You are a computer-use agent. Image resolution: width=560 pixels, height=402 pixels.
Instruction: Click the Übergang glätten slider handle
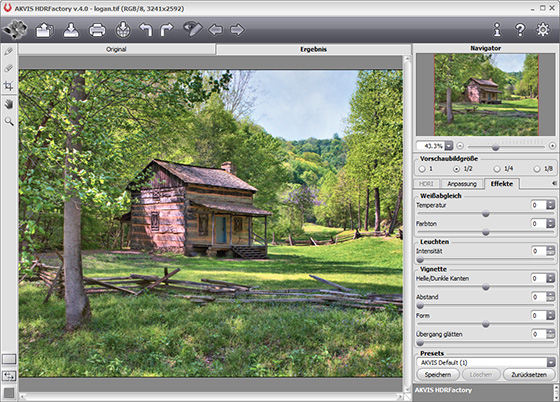[x=420, y=343]
